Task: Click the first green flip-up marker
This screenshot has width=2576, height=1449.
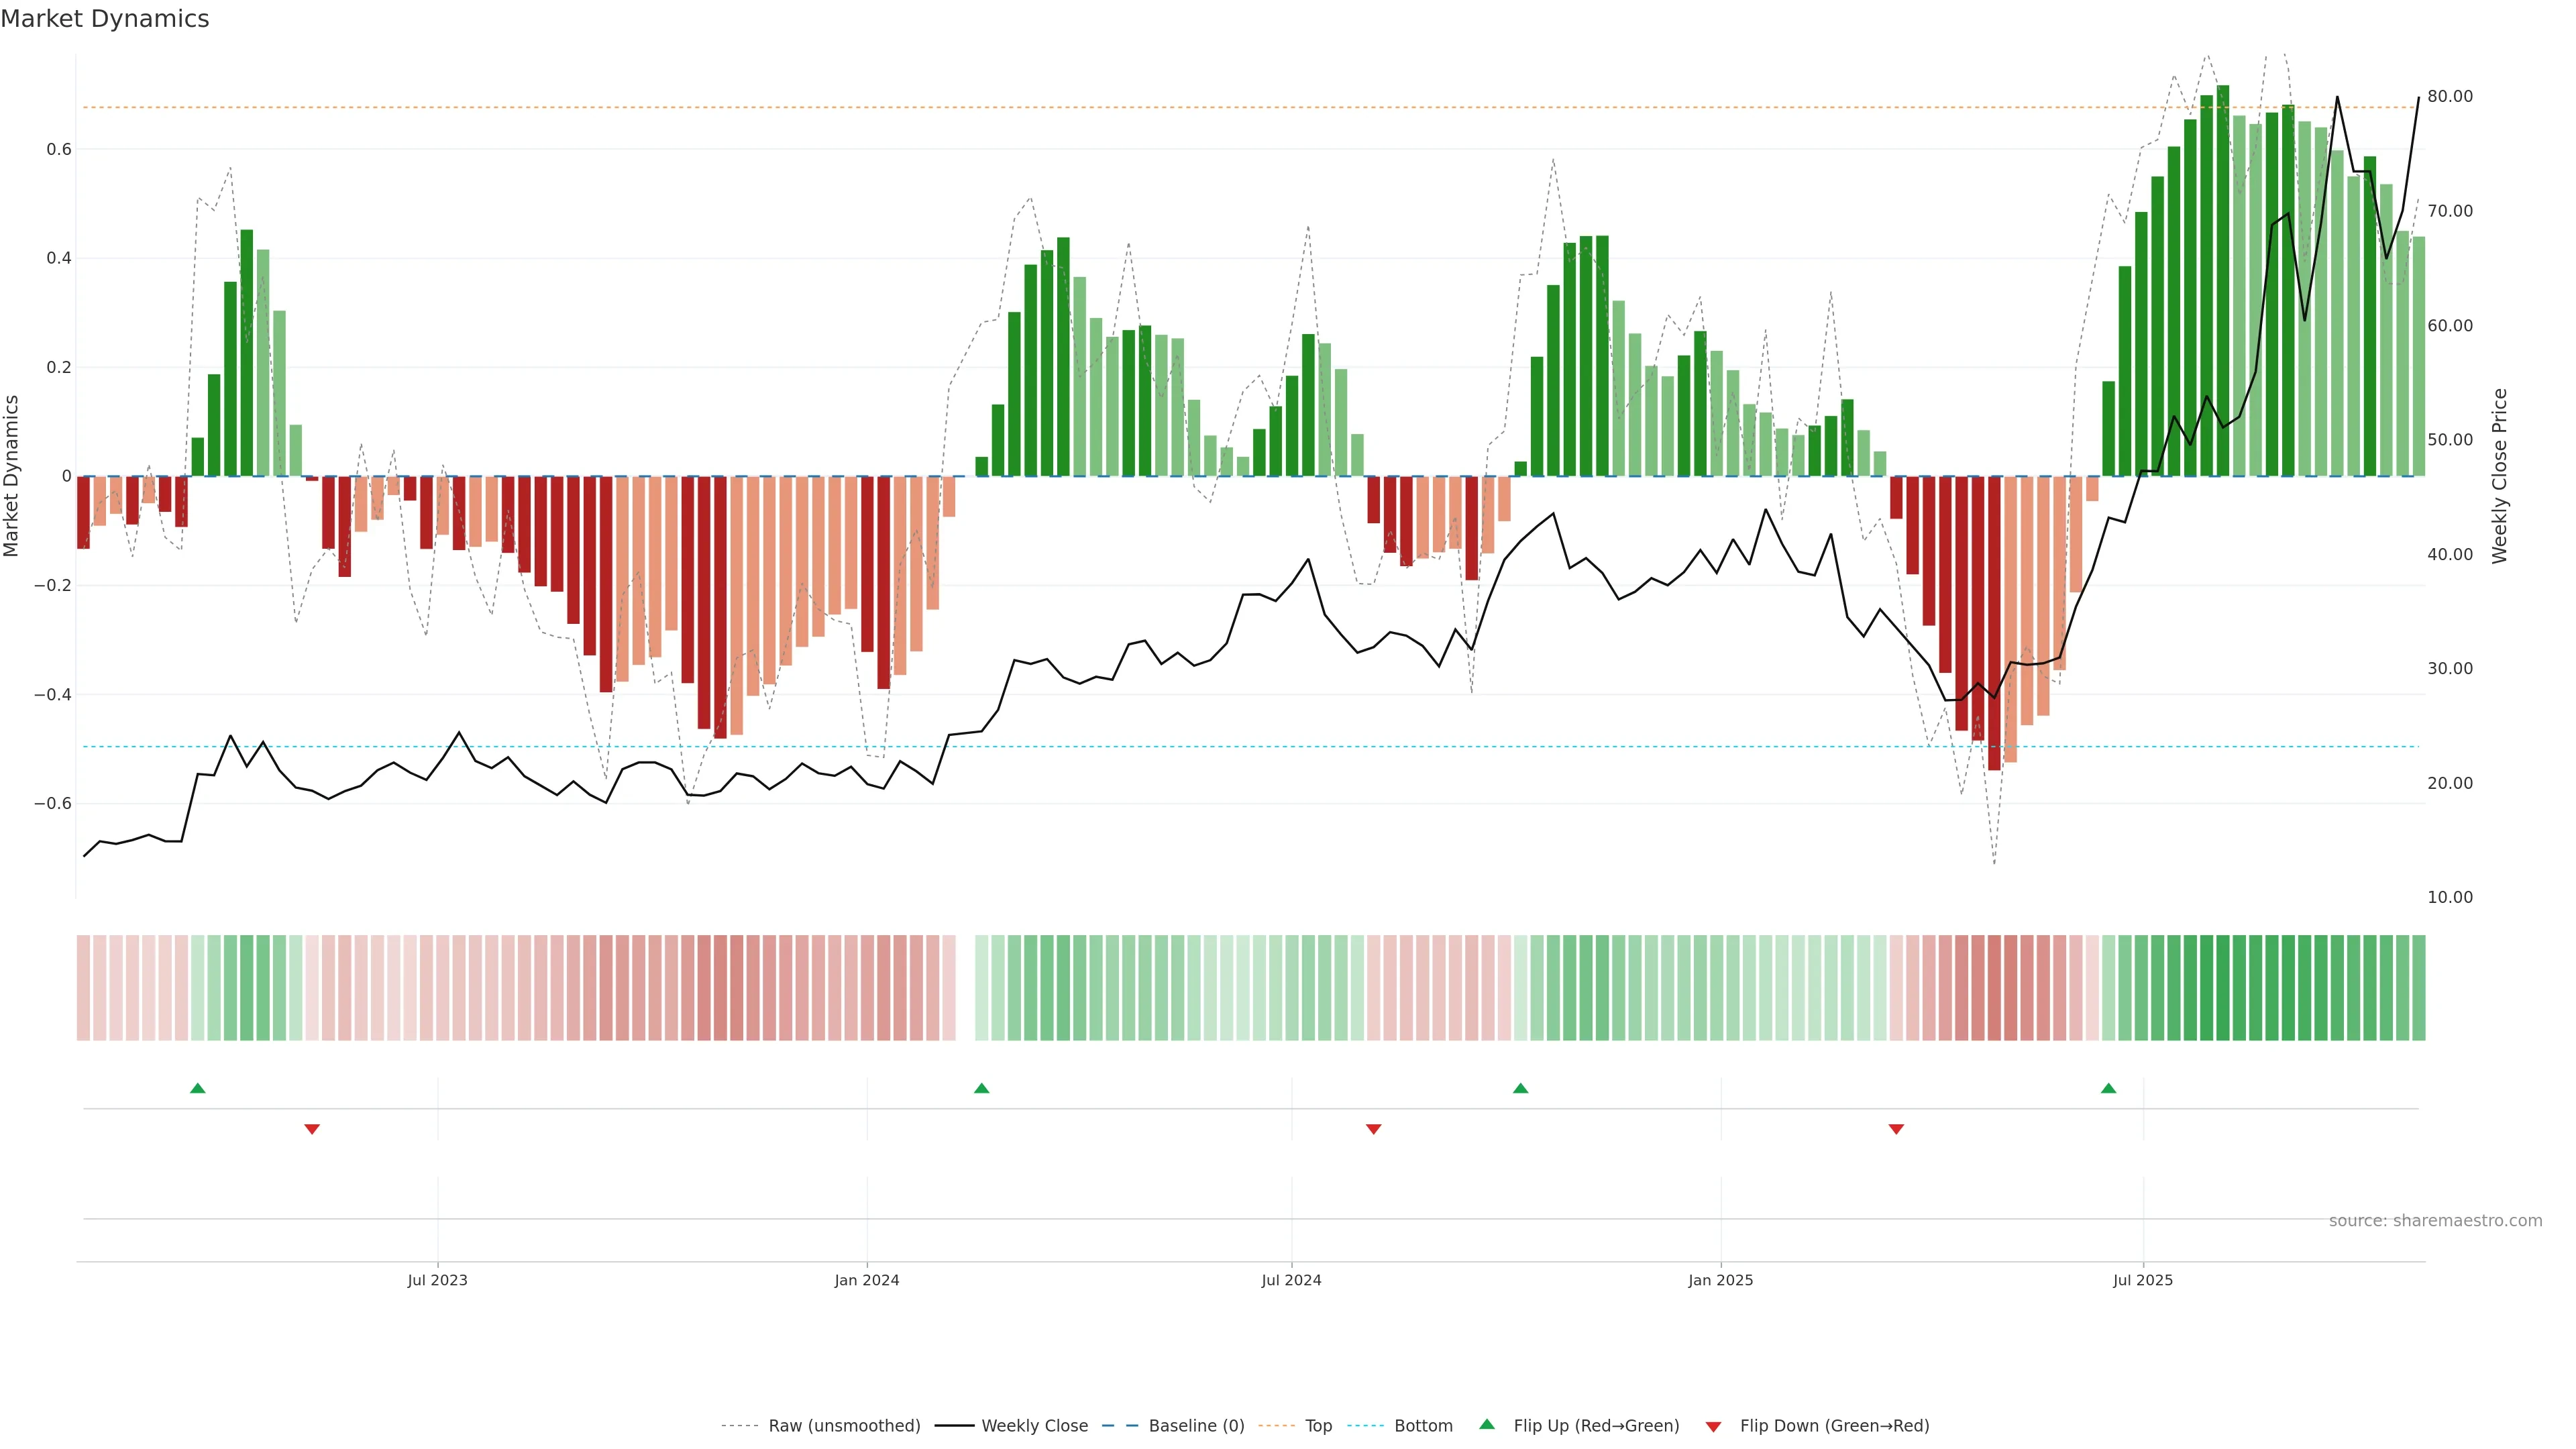Action: point(198,1088)
